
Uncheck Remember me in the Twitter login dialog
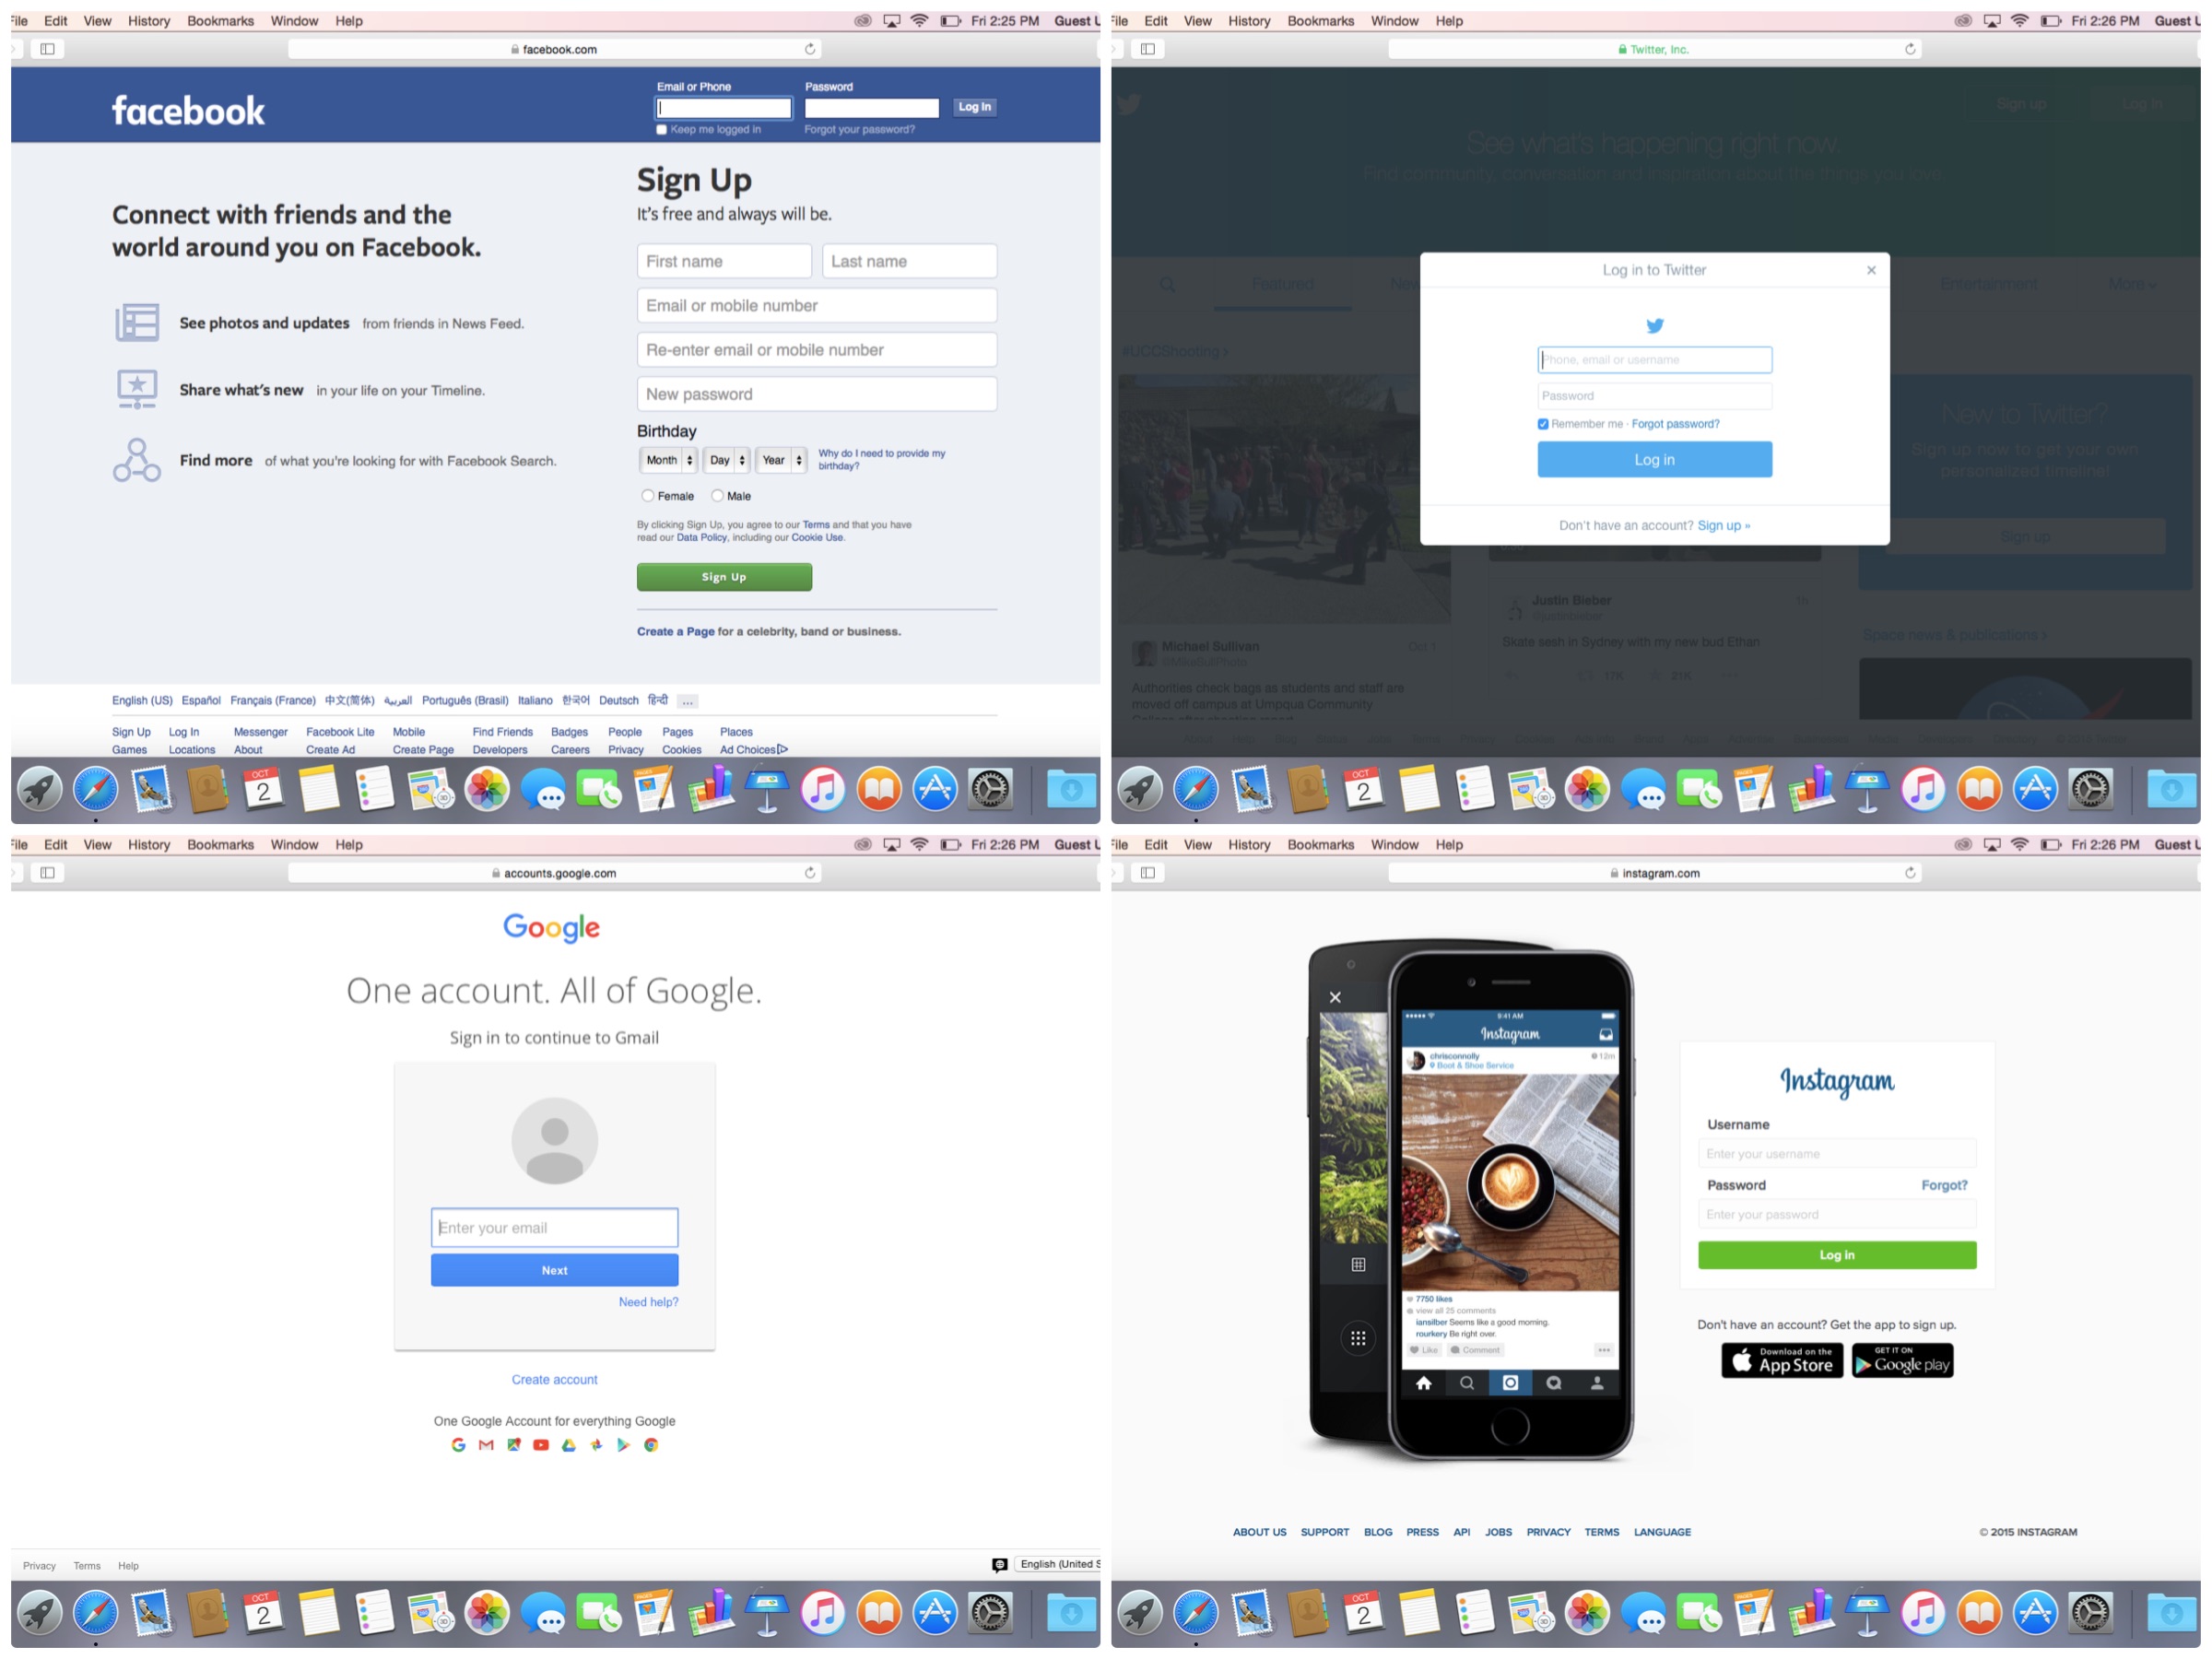pyautogui.click(x=1543, y=424)
